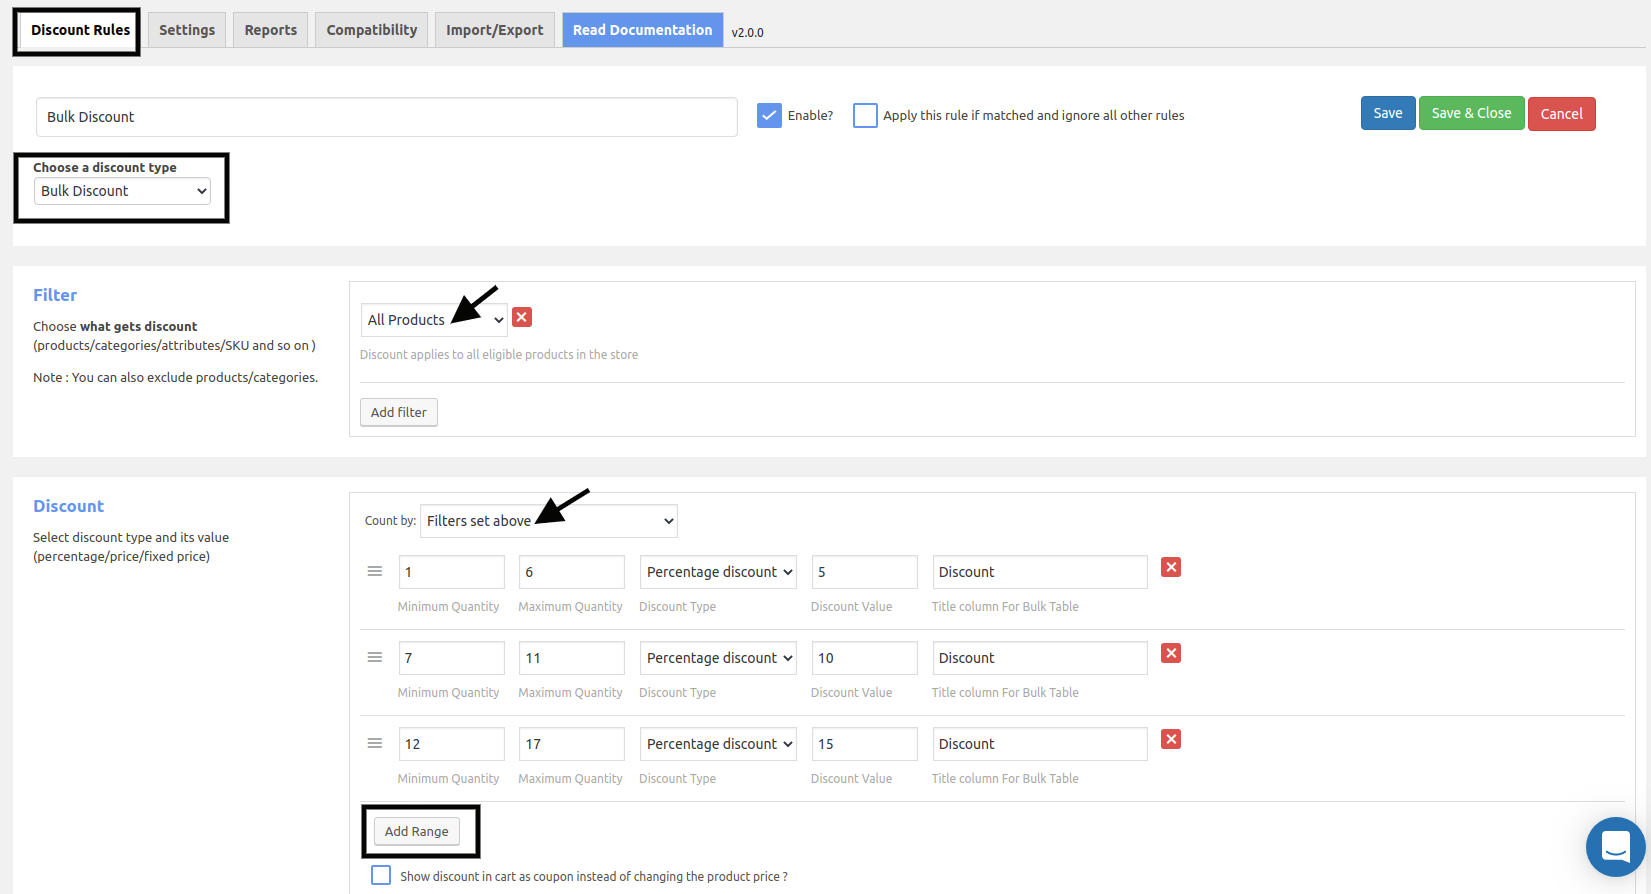1651x894 pixels.
Task: Grab the reorder handle of the first range row
Action: [375, 571]
